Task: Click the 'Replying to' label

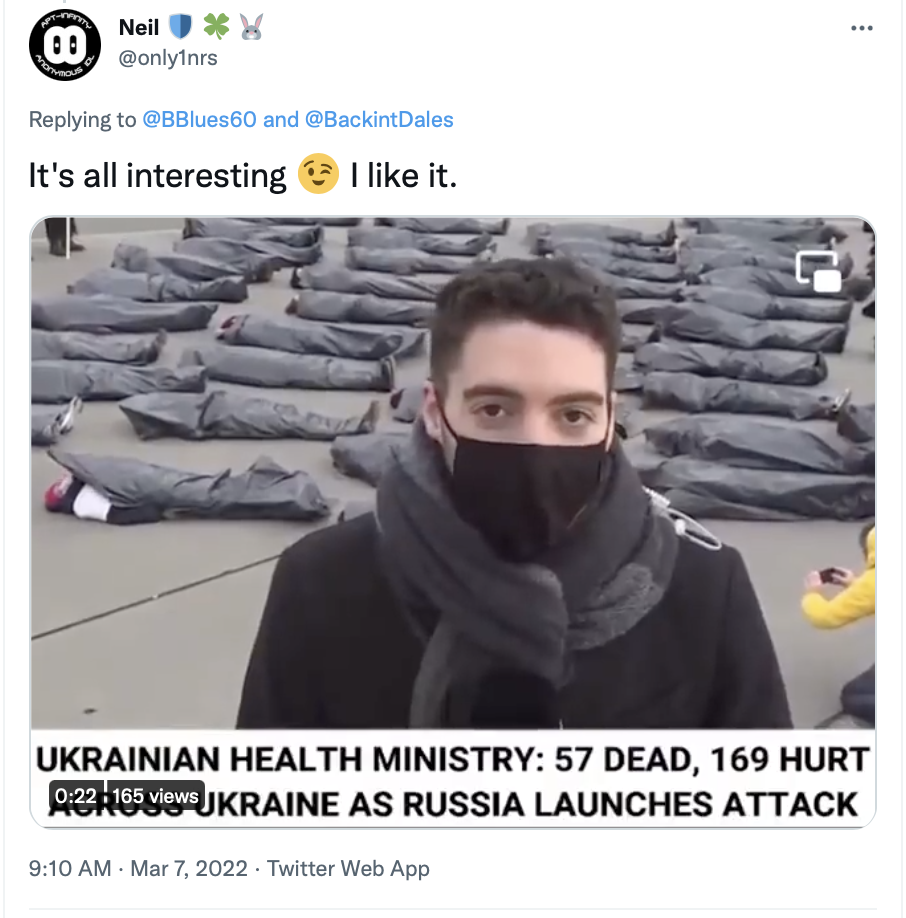Action: 83,119
